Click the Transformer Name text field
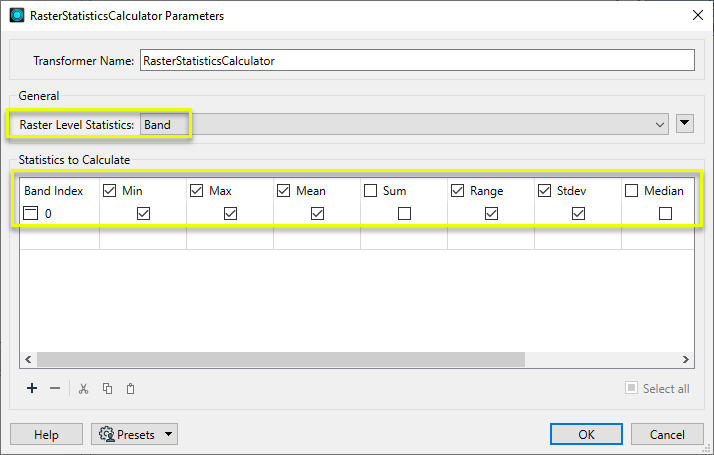The image size is (714, 455). tap(417, 60)
